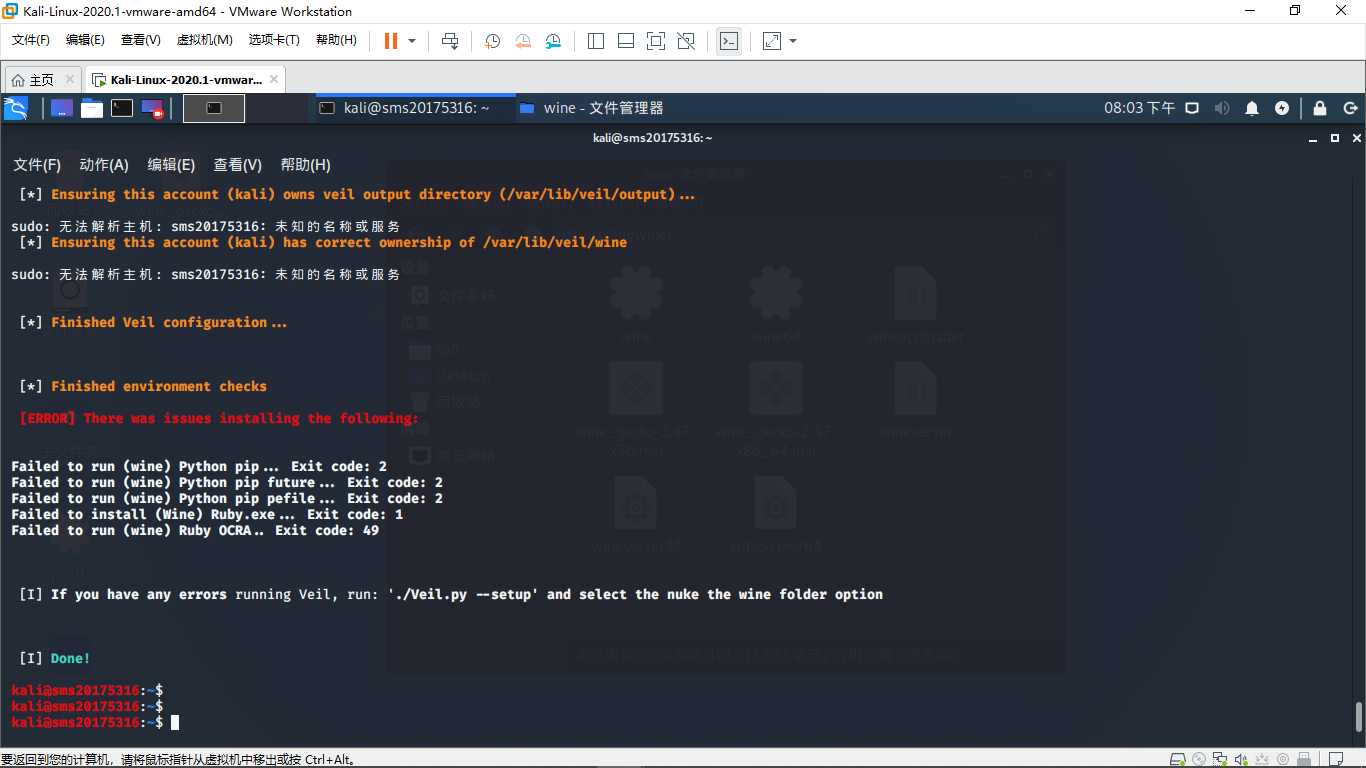The height and width of the screenshot is (768, 1366).
Task: Open terminal 查看(V) menu
Action: click(237, 165)
